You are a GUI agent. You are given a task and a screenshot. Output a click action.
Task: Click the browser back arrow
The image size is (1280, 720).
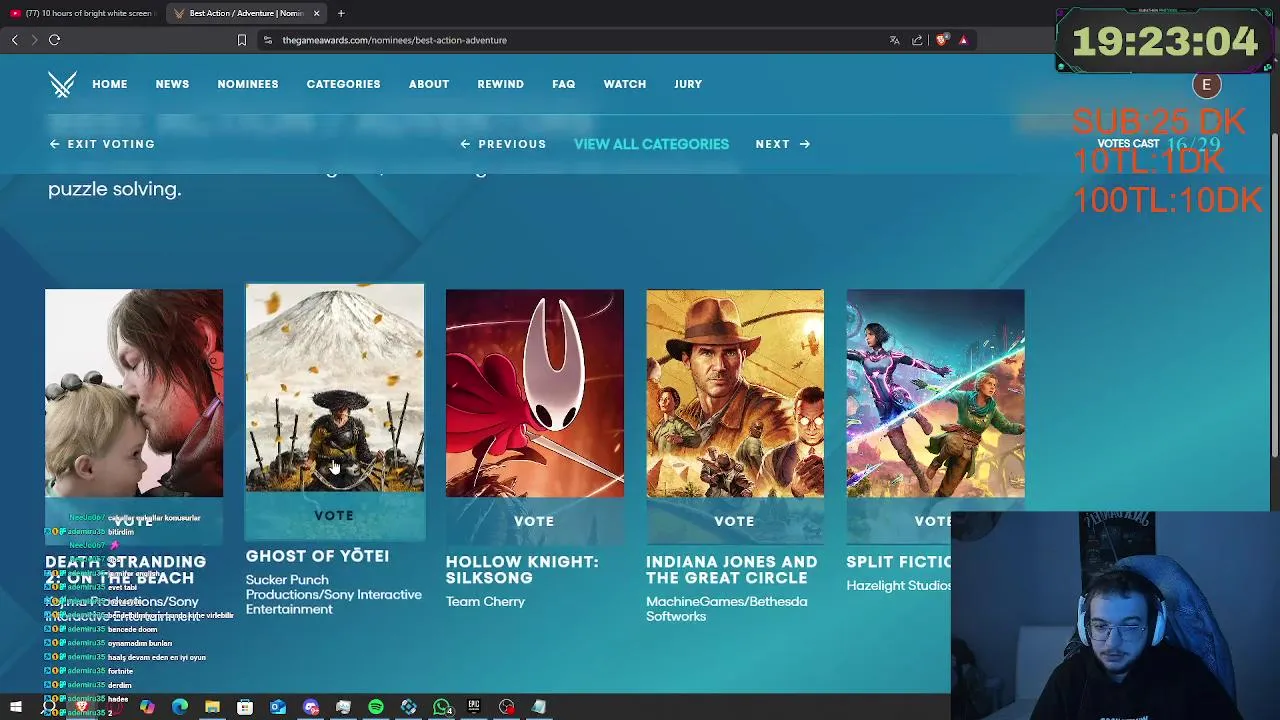click(x=14, y=40)
